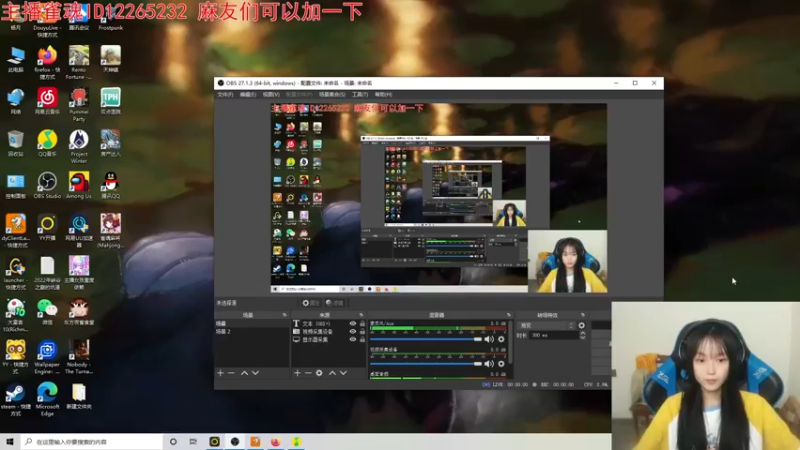This screenshot has width=800, height=450.
Task: Move the selected scene down
Action: 256,373
